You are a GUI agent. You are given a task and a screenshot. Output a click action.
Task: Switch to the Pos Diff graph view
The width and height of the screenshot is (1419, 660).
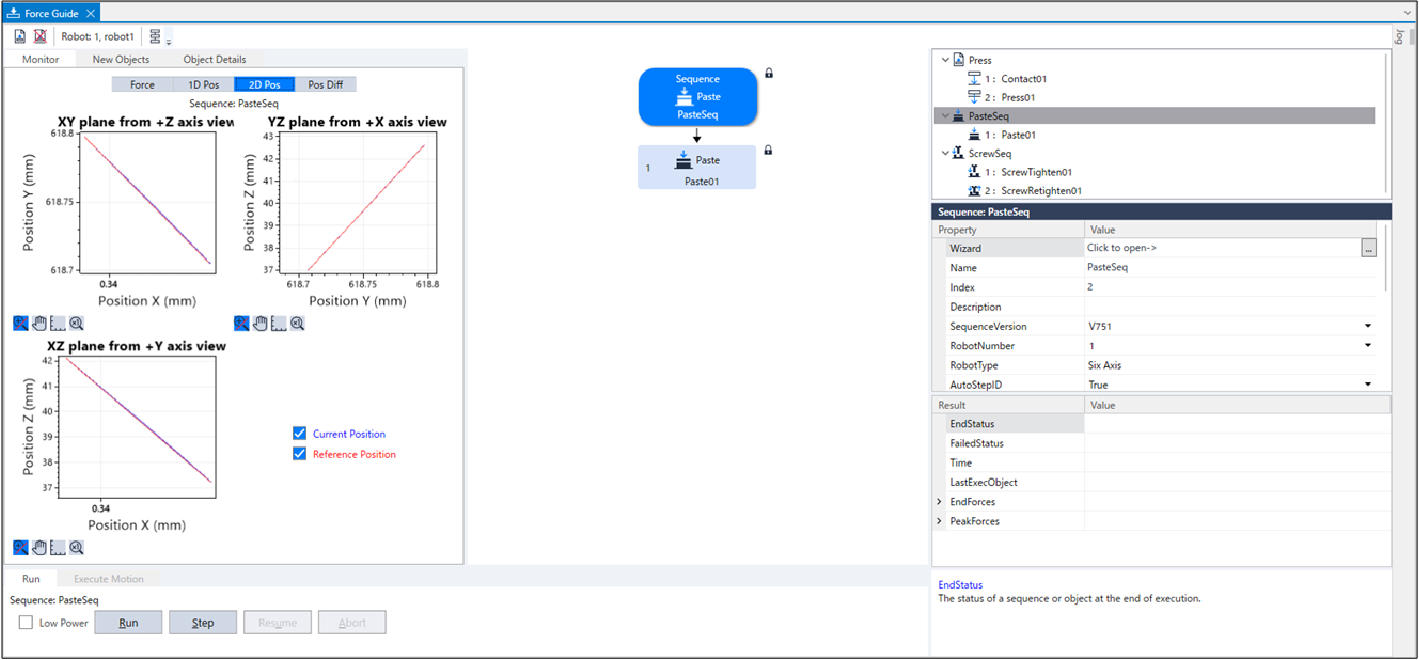[325, 85]
